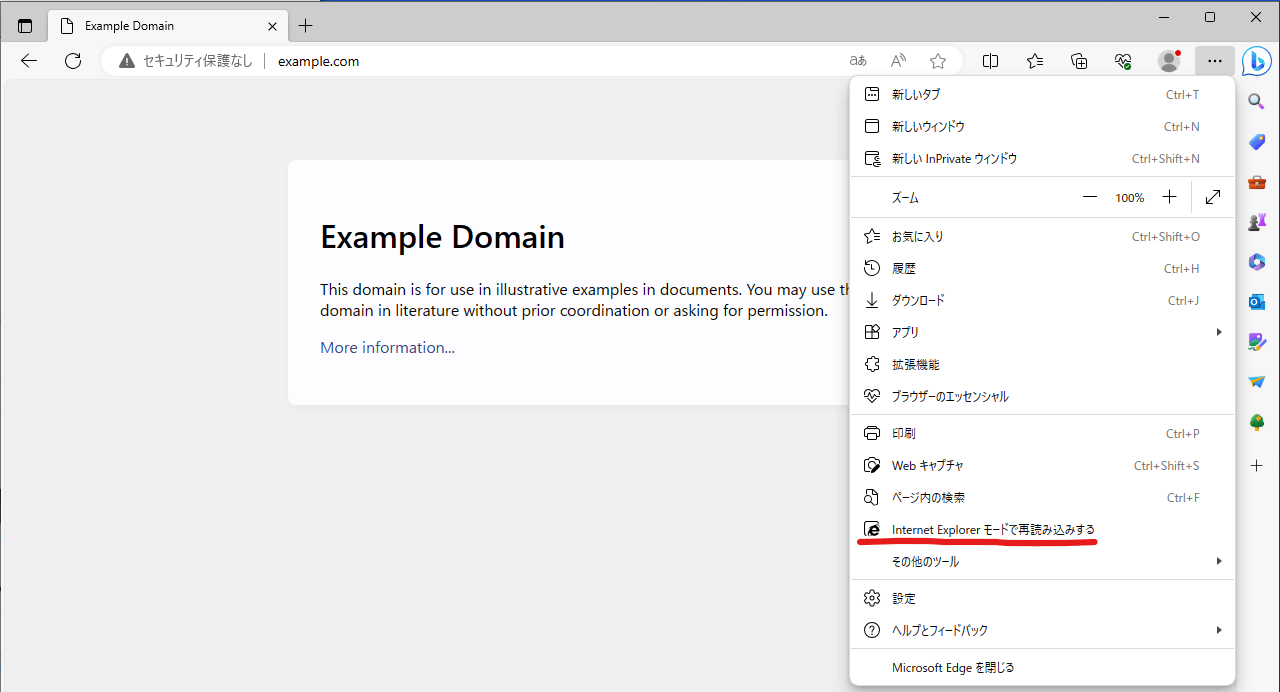Add sidebar app with plus icon
Viewport: 1280px width, 692px height.
click(1257, 466)
